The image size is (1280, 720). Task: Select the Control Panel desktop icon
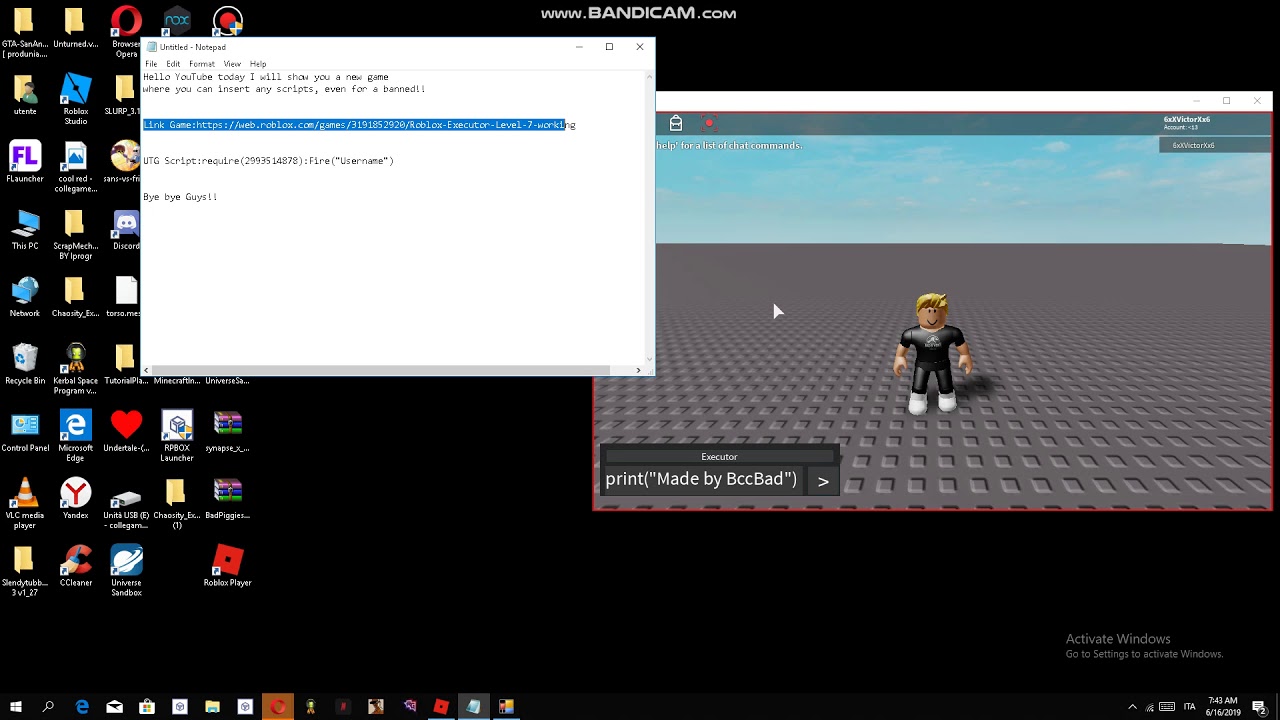[x=24, y=431]
